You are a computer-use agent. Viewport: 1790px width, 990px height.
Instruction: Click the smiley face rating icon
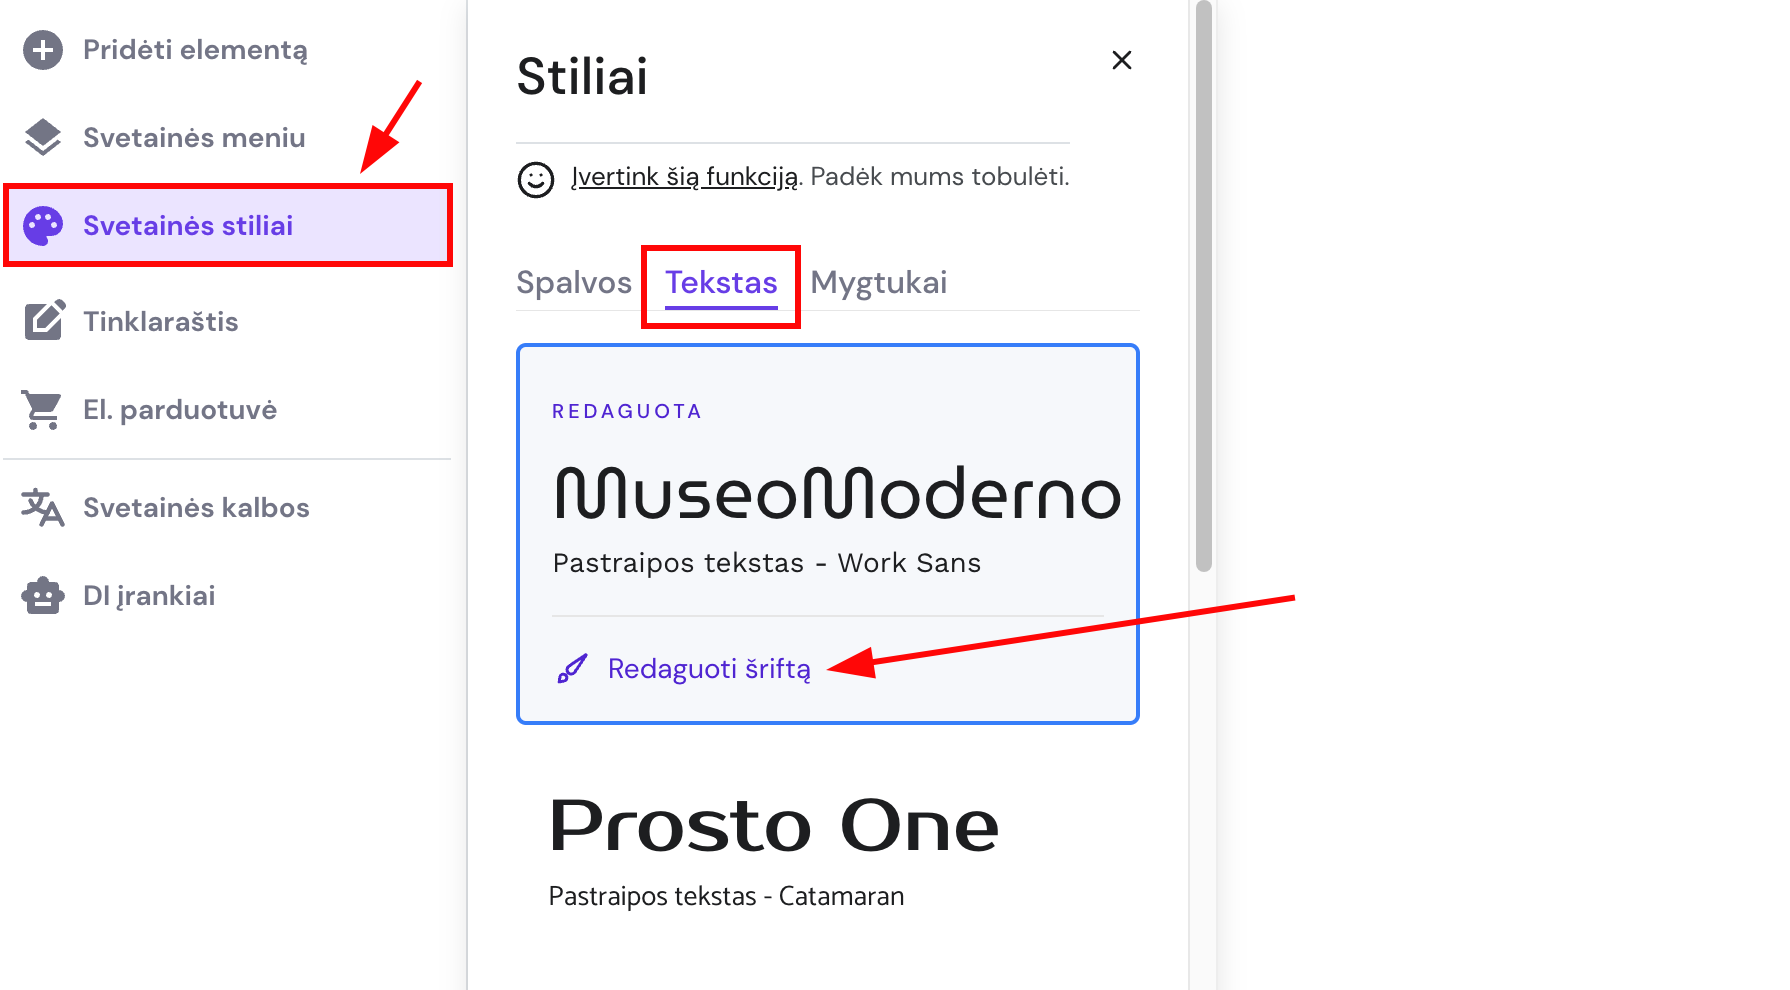coord(535,180)
